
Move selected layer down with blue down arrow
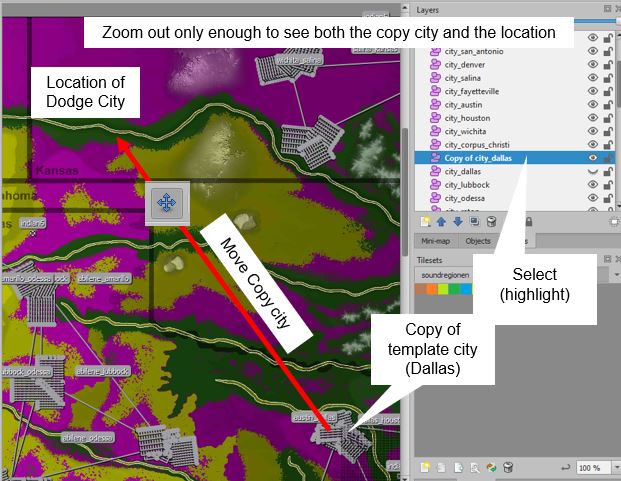tap(458, 221)
